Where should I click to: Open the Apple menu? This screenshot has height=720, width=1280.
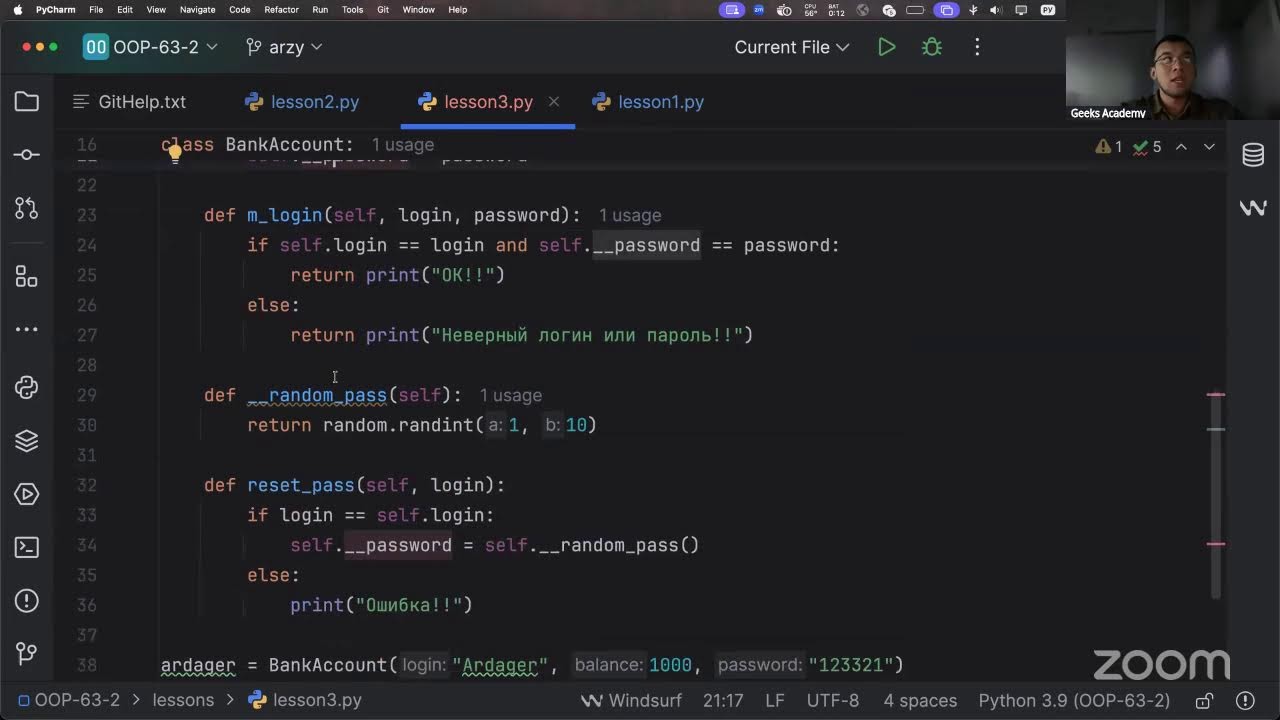tap(17, 10)
